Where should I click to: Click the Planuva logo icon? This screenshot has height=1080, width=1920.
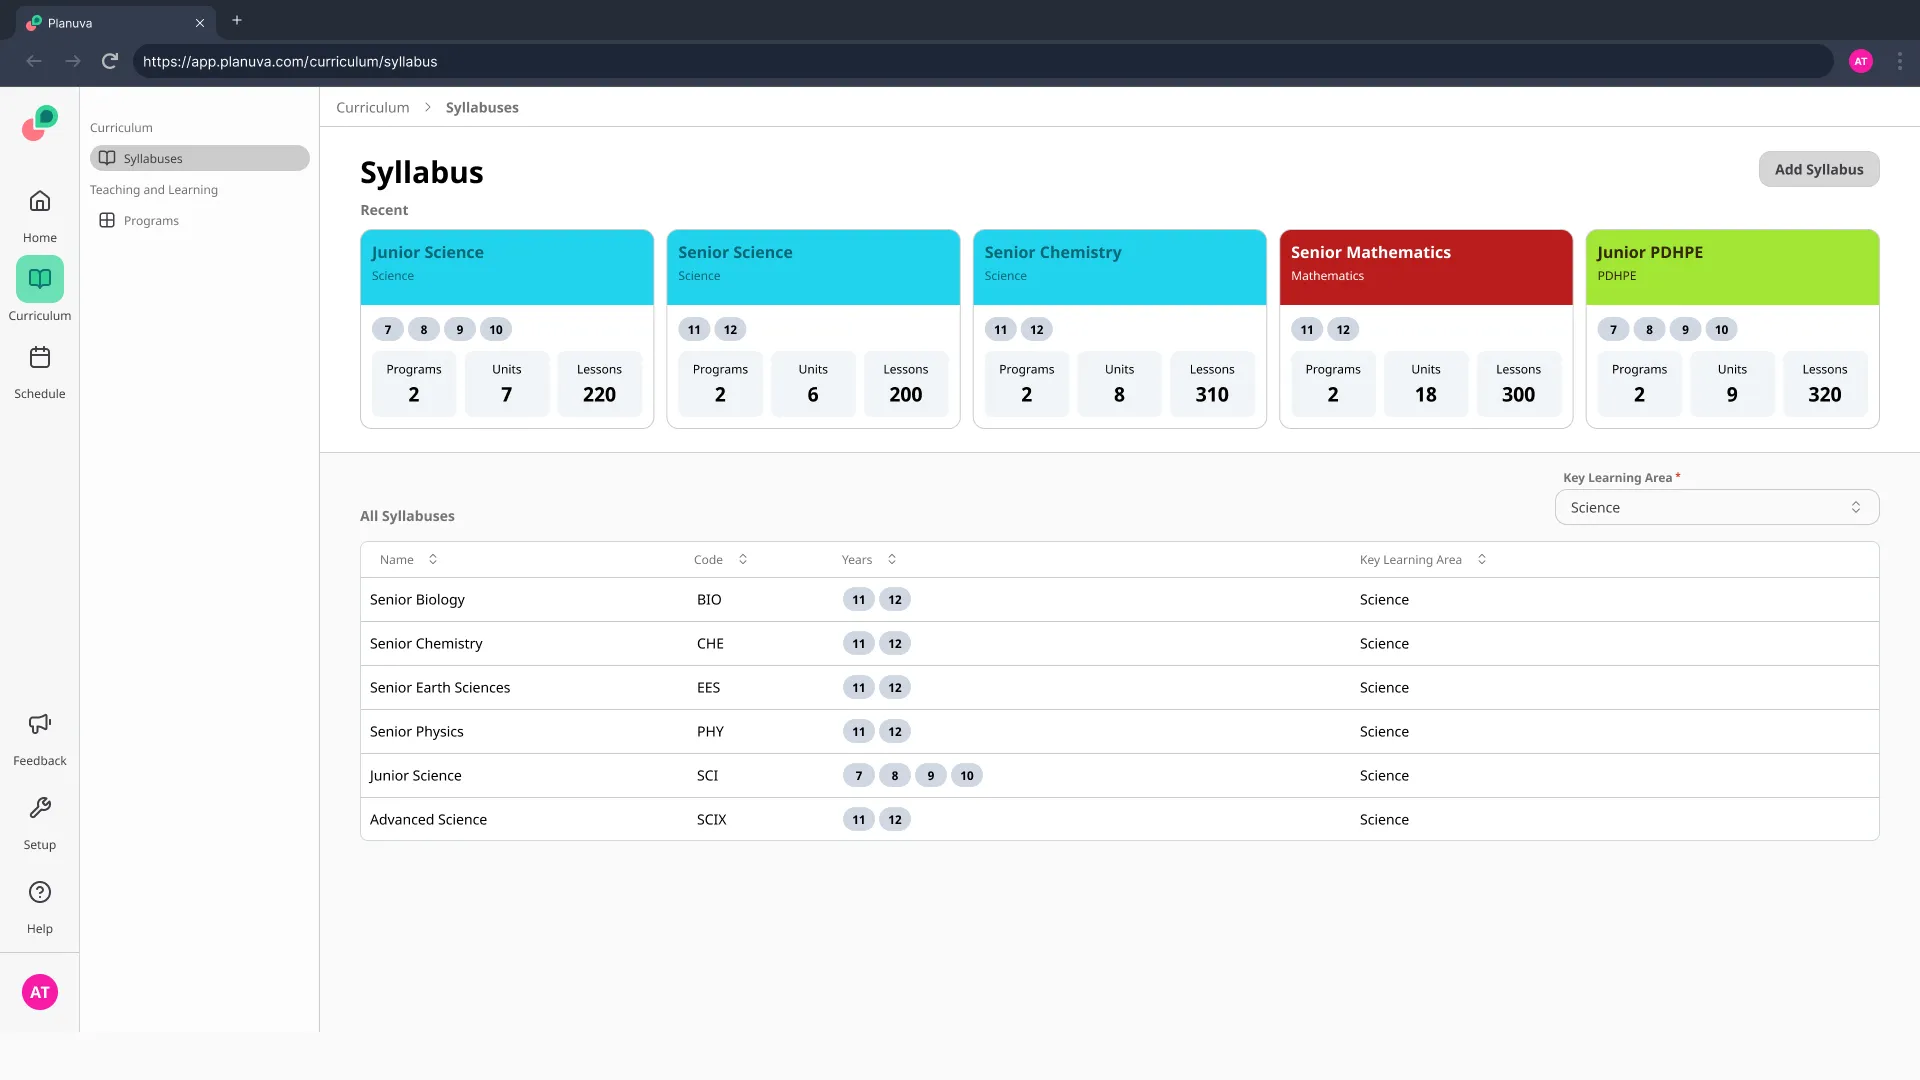click(x=40, y=124)
